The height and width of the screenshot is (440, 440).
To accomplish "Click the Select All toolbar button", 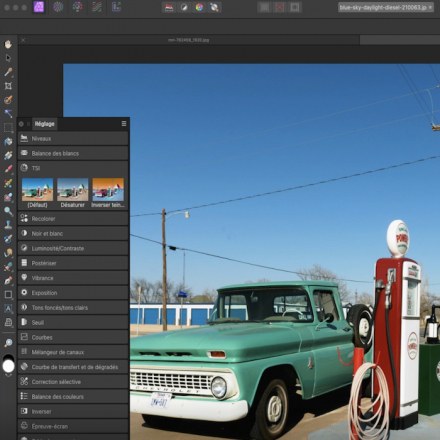I will (x=264, y=7).
